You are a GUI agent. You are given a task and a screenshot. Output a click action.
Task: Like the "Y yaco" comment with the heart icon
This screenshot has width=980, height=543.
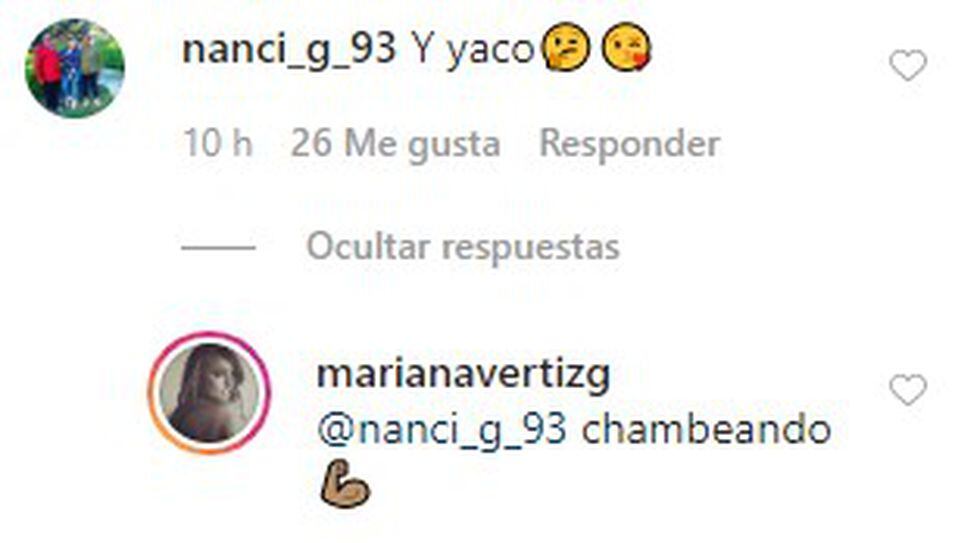[x=908, y=66]
